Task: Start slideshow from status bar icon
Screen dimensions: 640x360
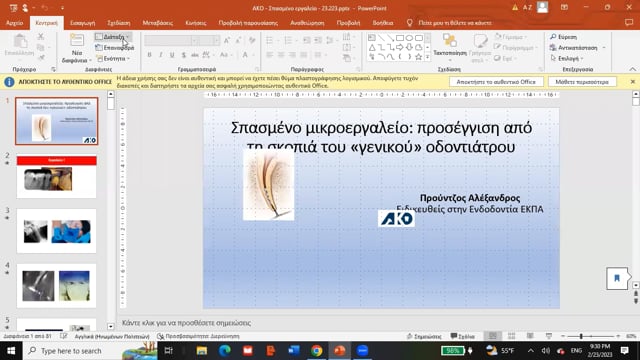Action: coord(549,336)
